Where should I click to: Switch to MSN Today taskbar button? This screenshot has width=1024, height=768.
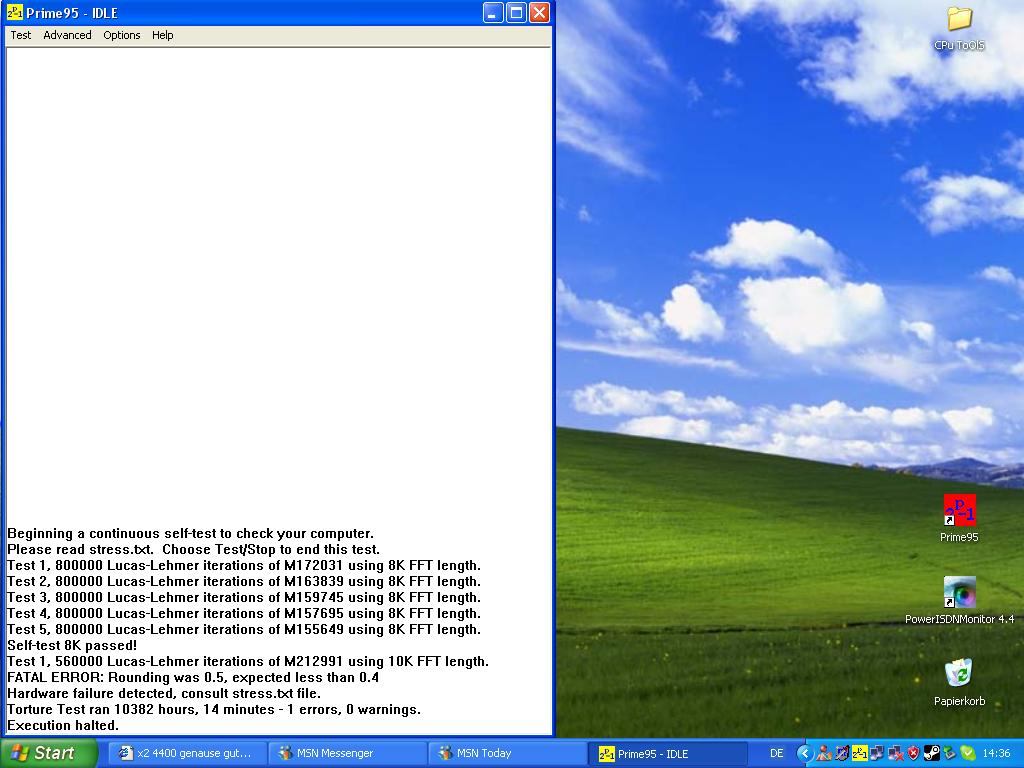pos(507,753)
